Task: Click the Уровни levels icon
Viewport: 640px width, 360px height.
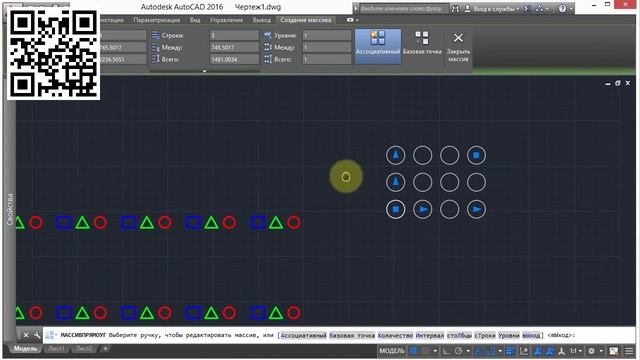Action: tap(268, 36)
